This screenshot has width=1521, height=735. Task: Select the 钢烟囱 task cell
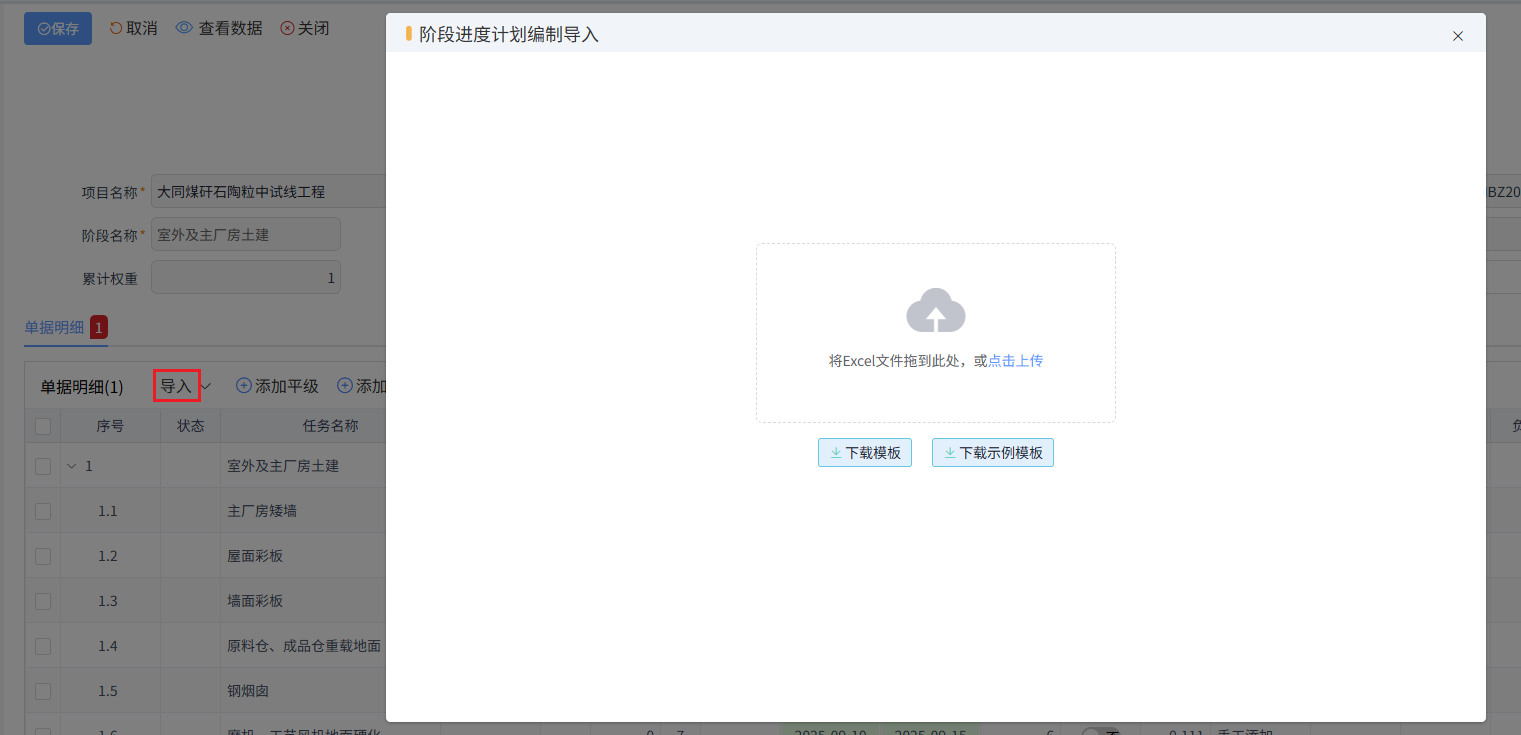[x=304, y=691]
